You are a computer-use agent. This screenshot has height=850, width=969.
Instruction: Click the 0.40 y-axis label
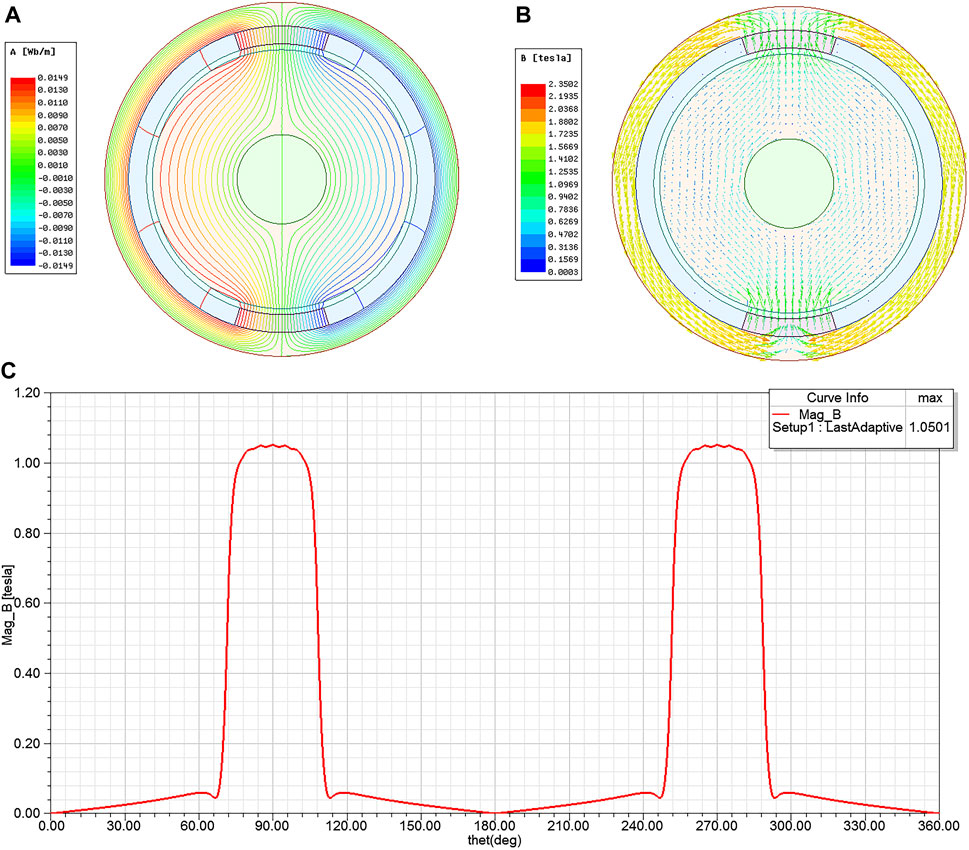[27, 673]
